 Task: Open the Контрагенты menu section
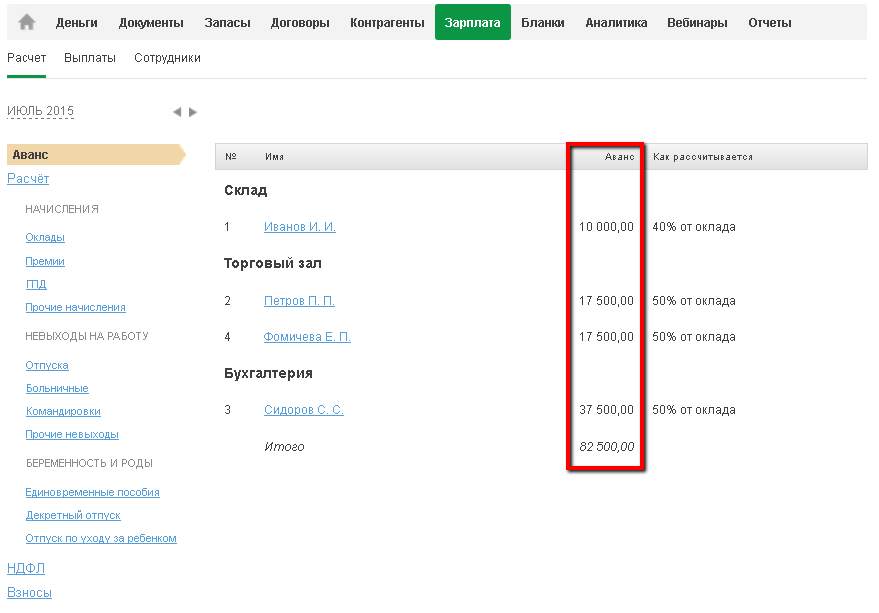(387, 23)
